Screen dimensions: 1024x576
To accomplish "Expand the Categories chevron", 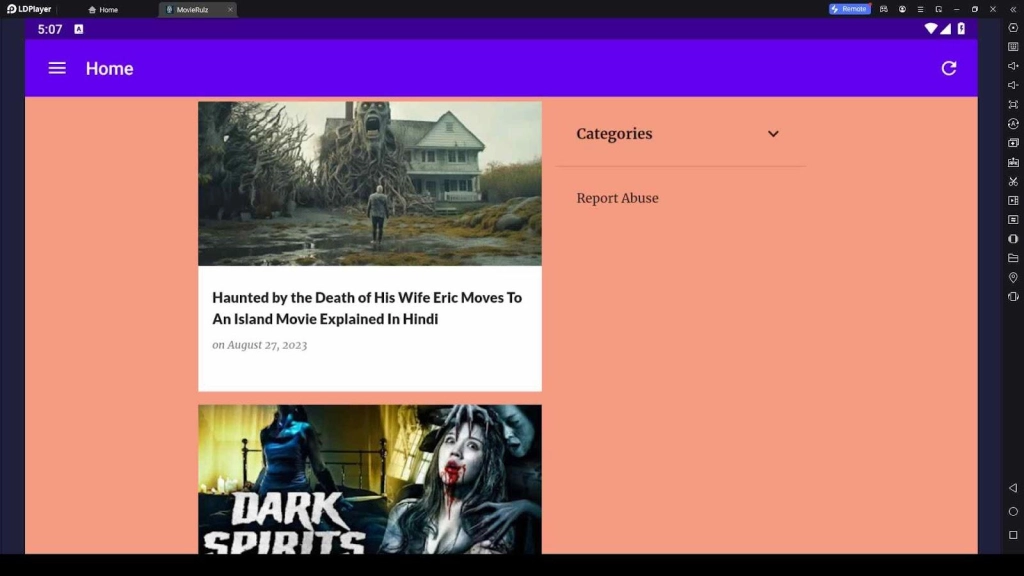I will (x=773, y=134).
